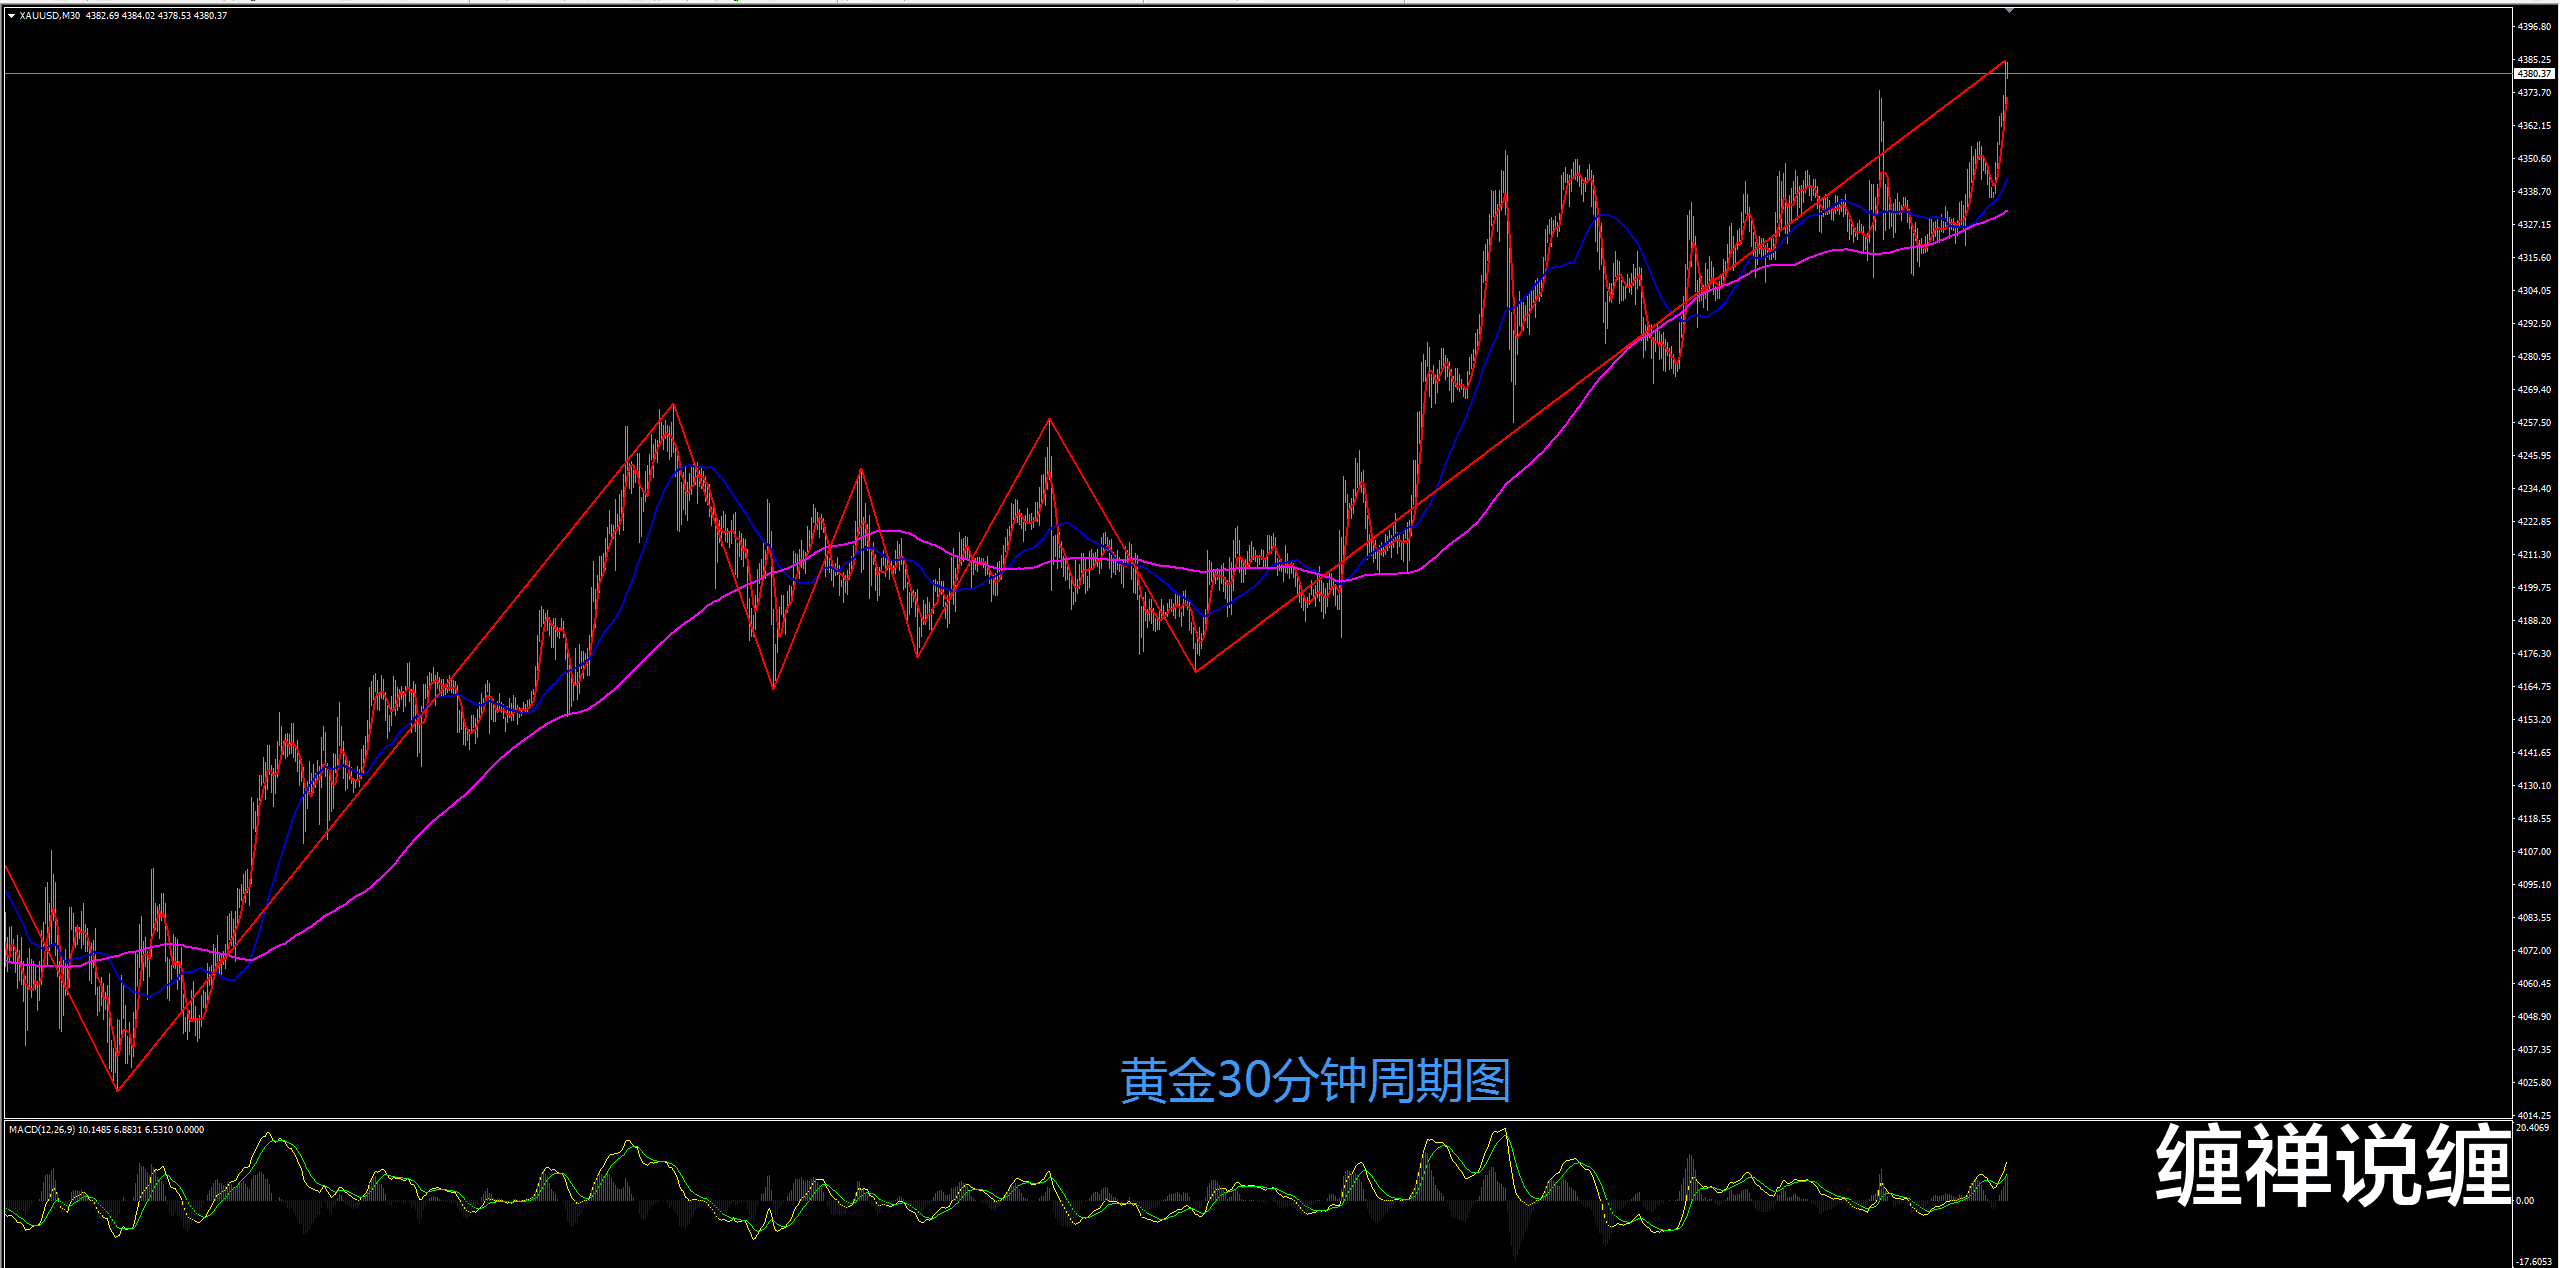Viewport: 2560px width, 1268px height.
Task: Click the OHLC values 4382.69 4384.02 in header
Action: [x=120, y=16]
